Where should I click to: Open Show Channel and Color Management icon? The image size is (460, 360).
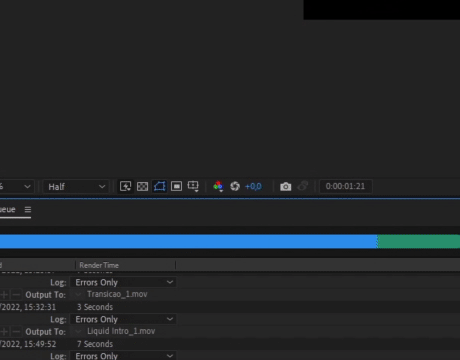click(x=218, y=186)
